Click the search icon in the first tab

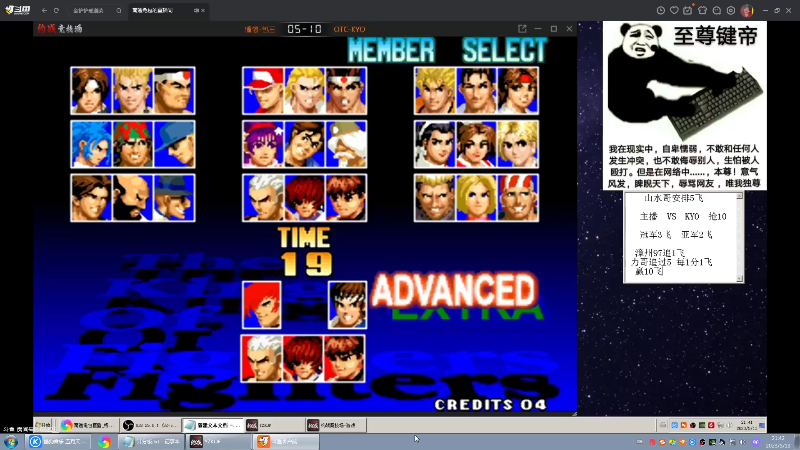tap(118, 10)
